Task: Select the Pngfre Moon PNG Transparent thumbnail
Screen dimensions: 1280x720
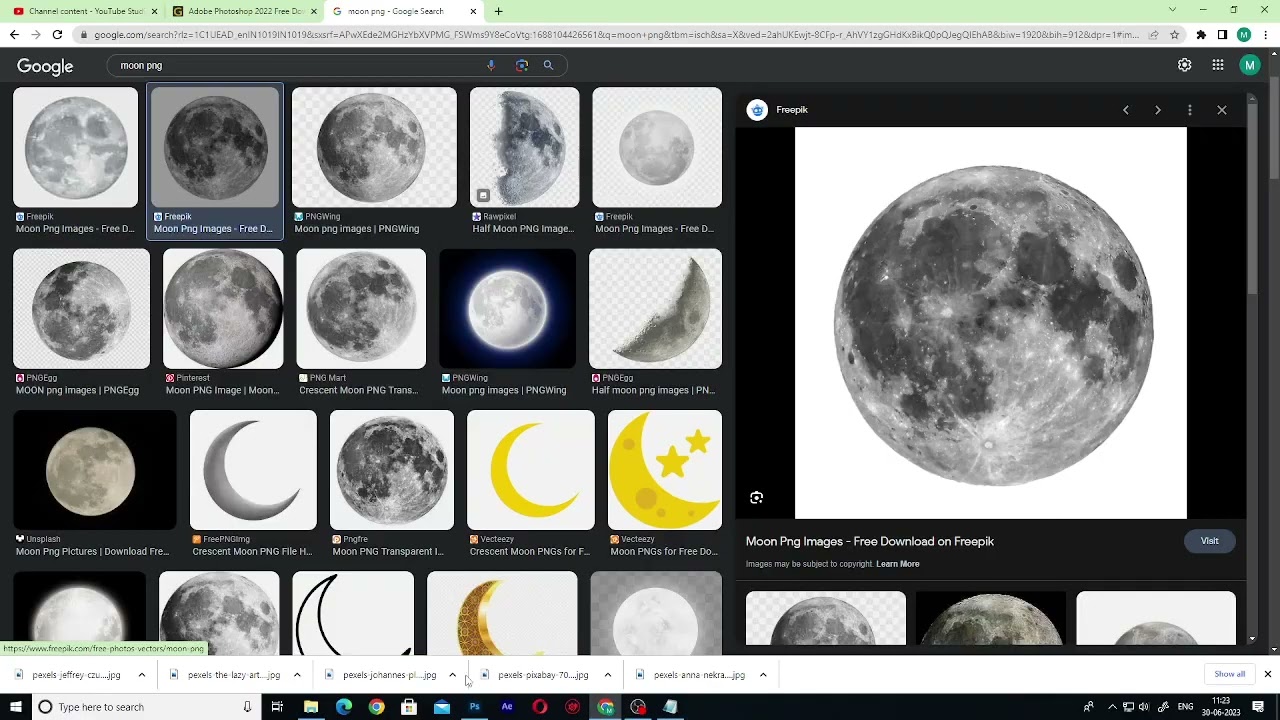Action: (392, 470)
